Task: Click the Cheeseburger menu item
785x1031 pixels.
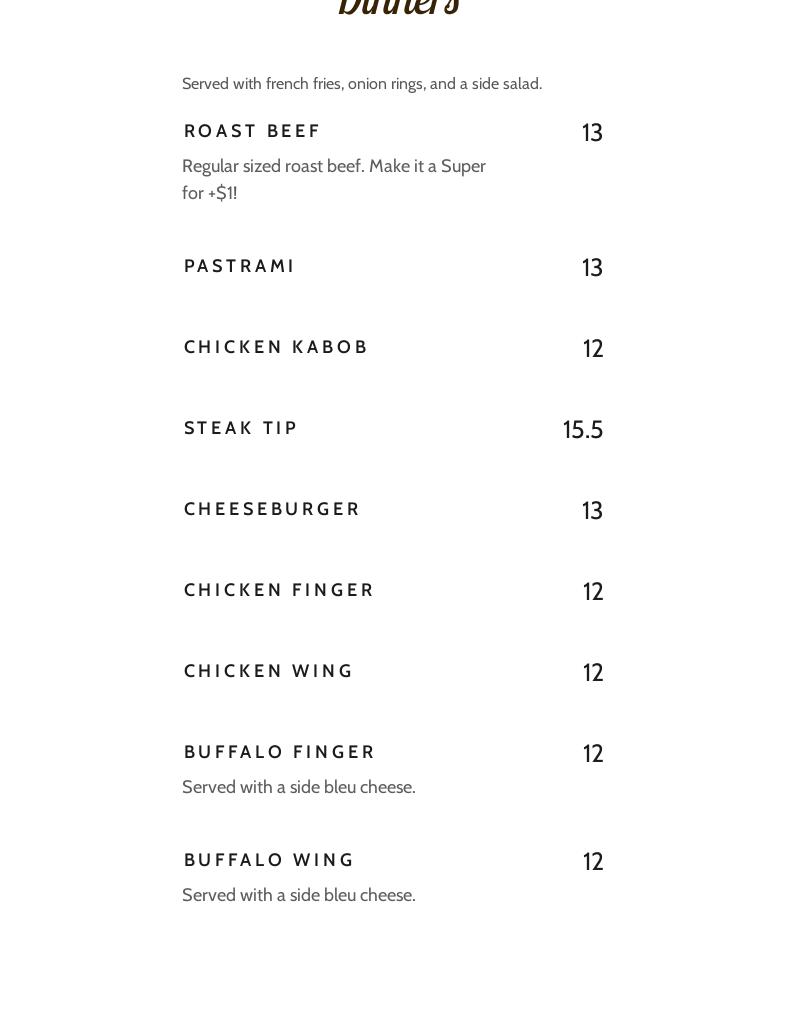Action: point(272,510)
